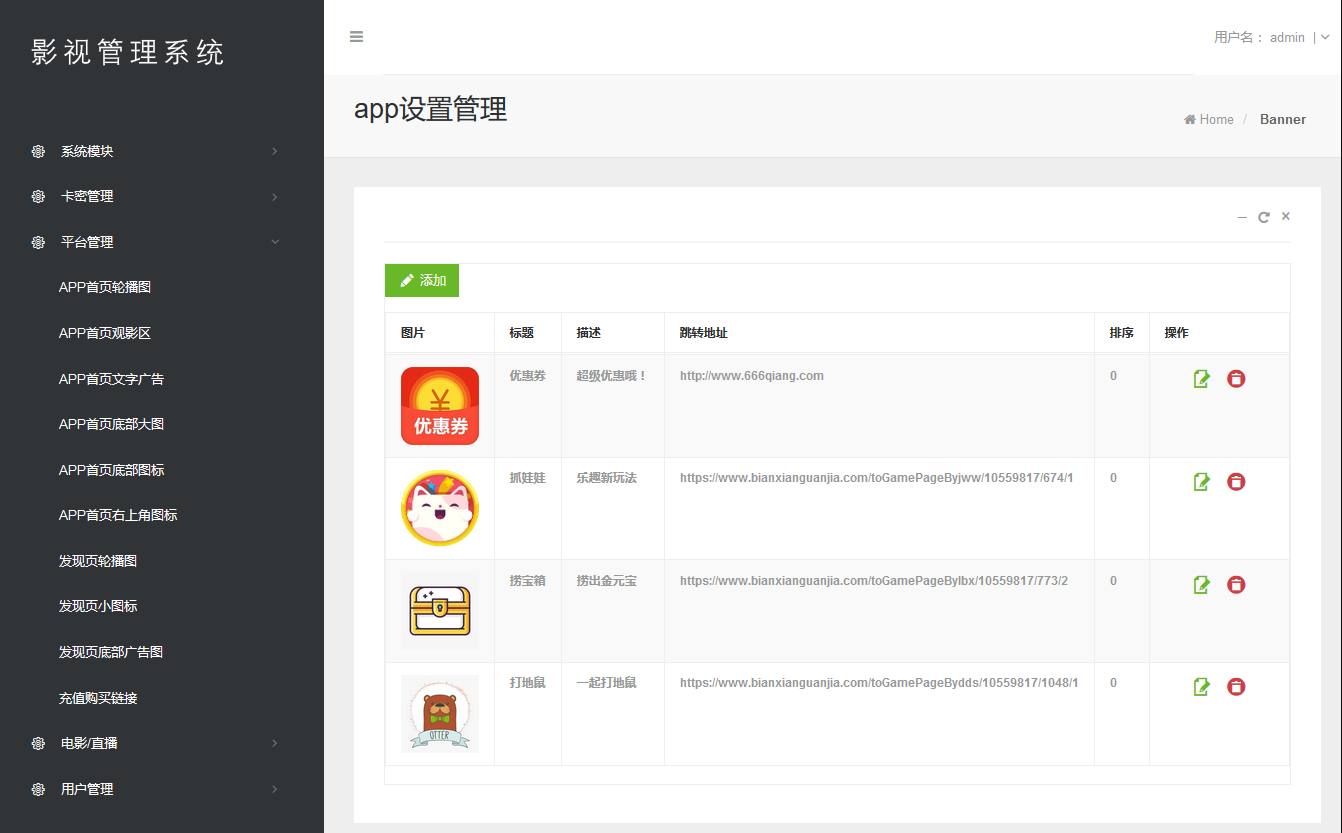Click the 优惠券 coupon thumbnail image
Screen dimensions: 1342x833
pyautogui.click(x=440, y=406)
